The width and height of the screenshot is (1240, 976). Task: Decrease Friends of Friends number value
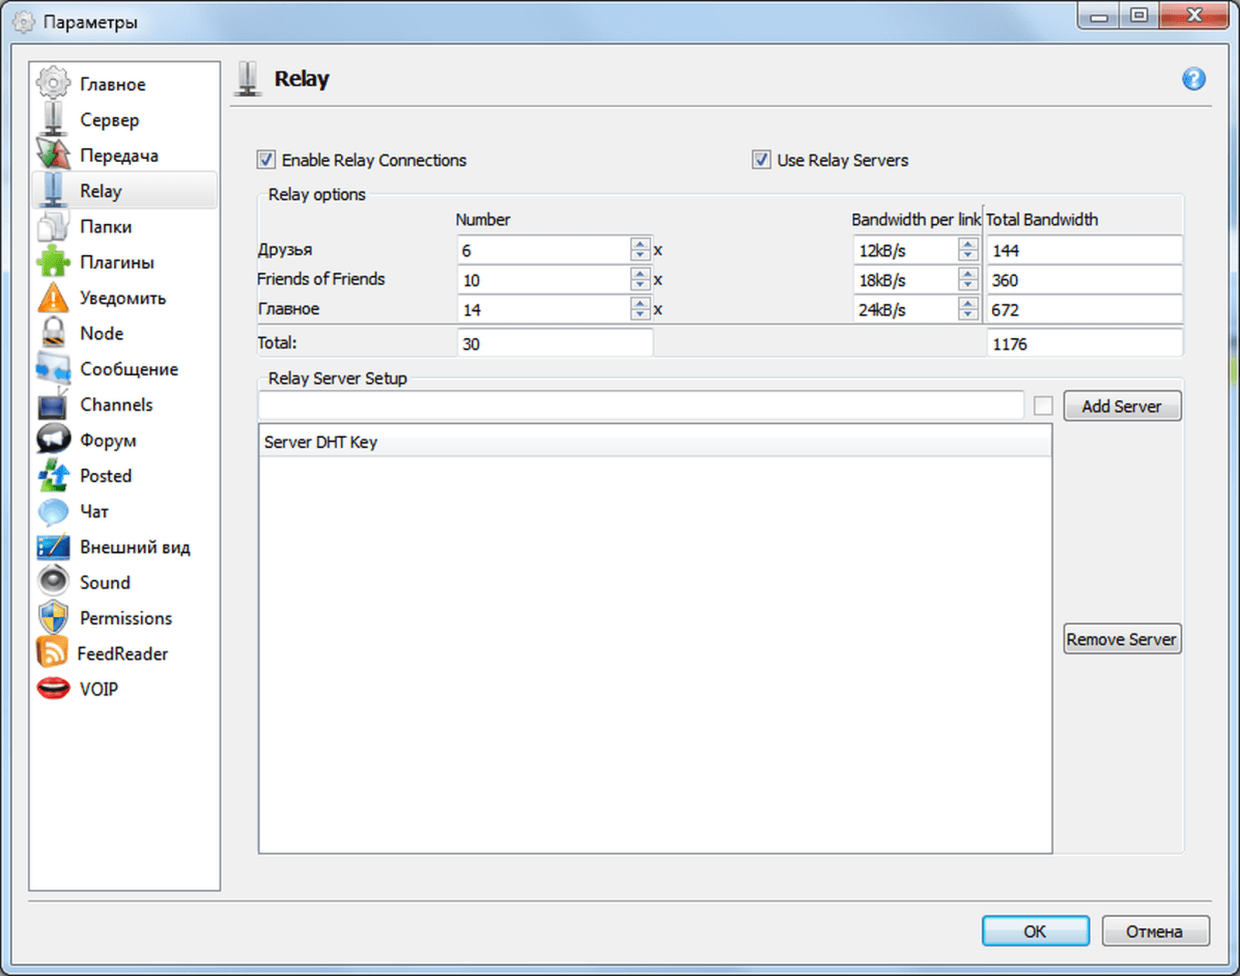point(640,286)
